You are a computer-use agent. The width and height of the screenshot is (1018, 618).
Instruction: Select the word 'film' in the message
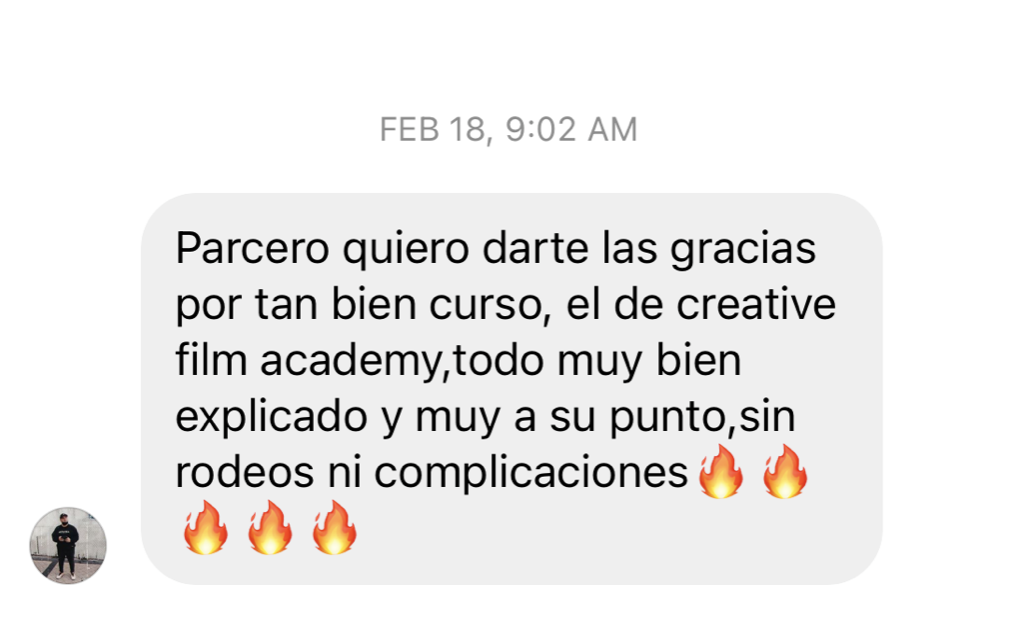tap(211, 360)
